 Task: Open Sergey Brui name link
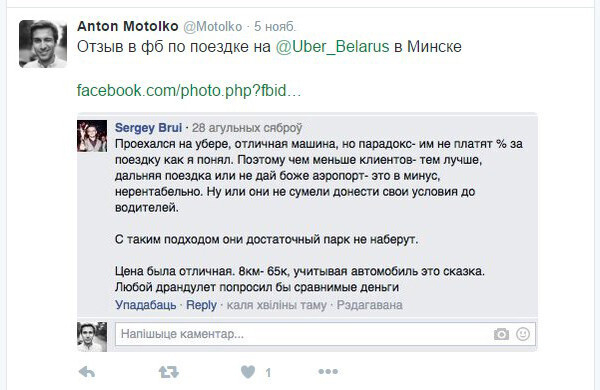(148, 127)
